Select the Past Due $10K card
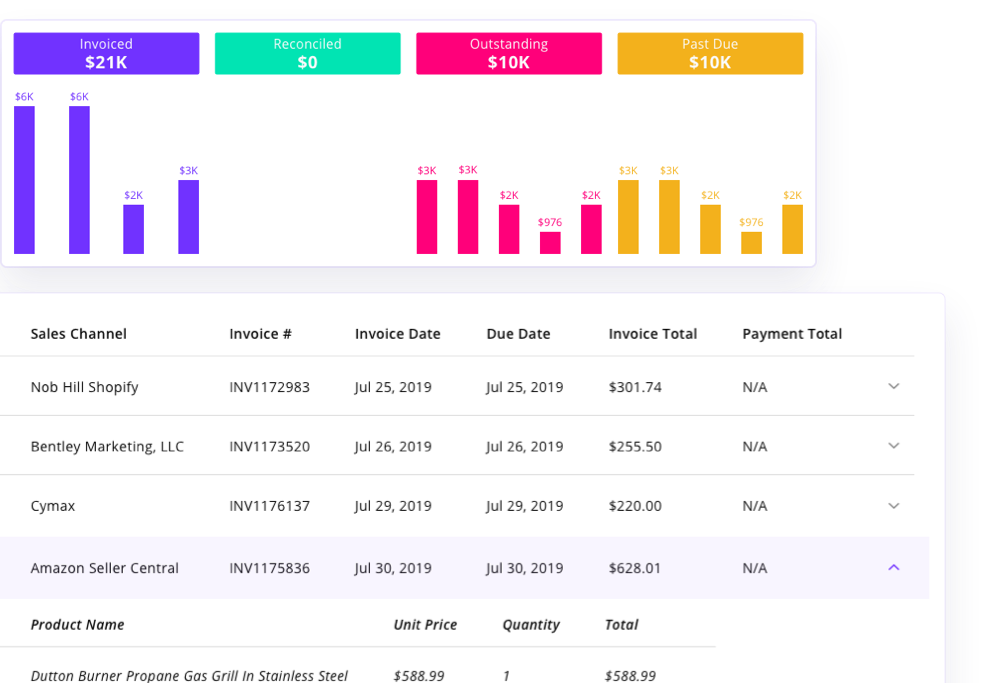This screenshot has width=987, height=683. [710, 53]
